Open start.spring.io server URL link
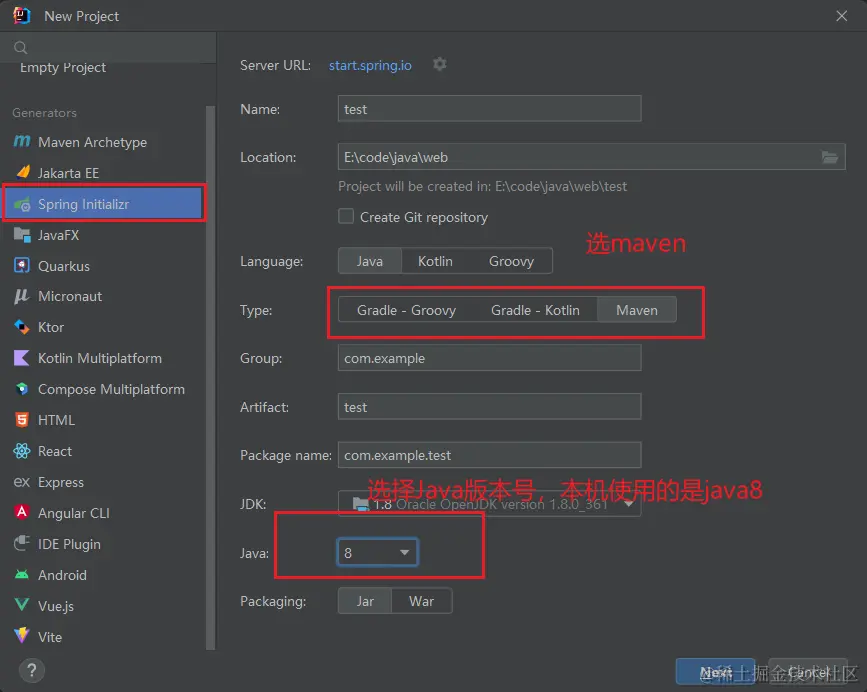The width and height of the screenshot is (867, 692). click(x=370, y=65)
